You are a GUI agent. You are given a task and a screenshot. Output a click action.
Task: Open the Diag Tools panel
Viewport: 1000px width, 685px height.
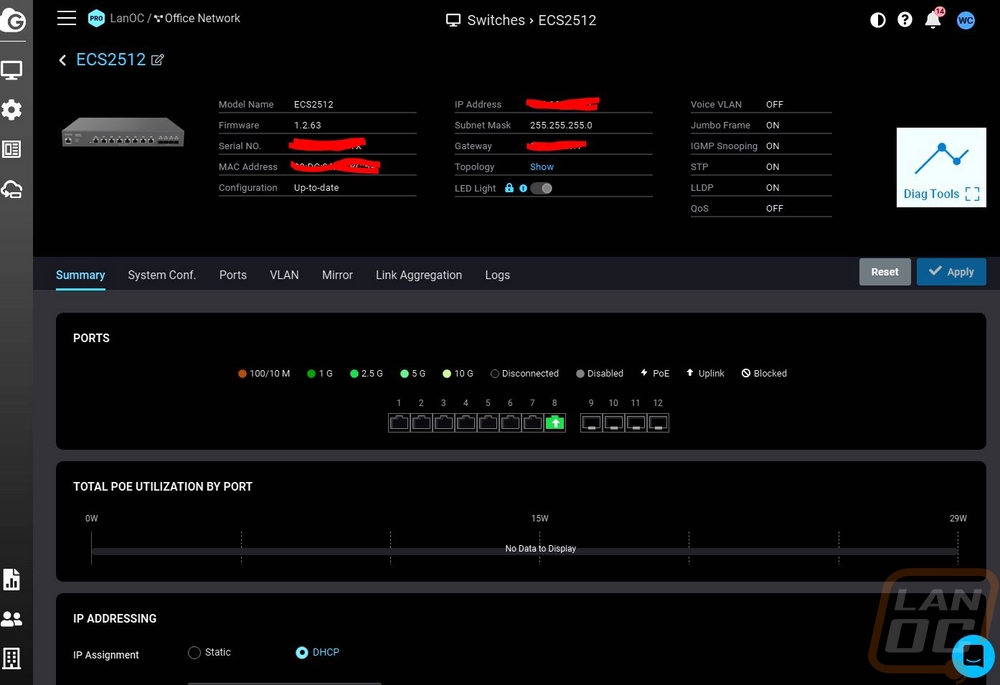941,167
